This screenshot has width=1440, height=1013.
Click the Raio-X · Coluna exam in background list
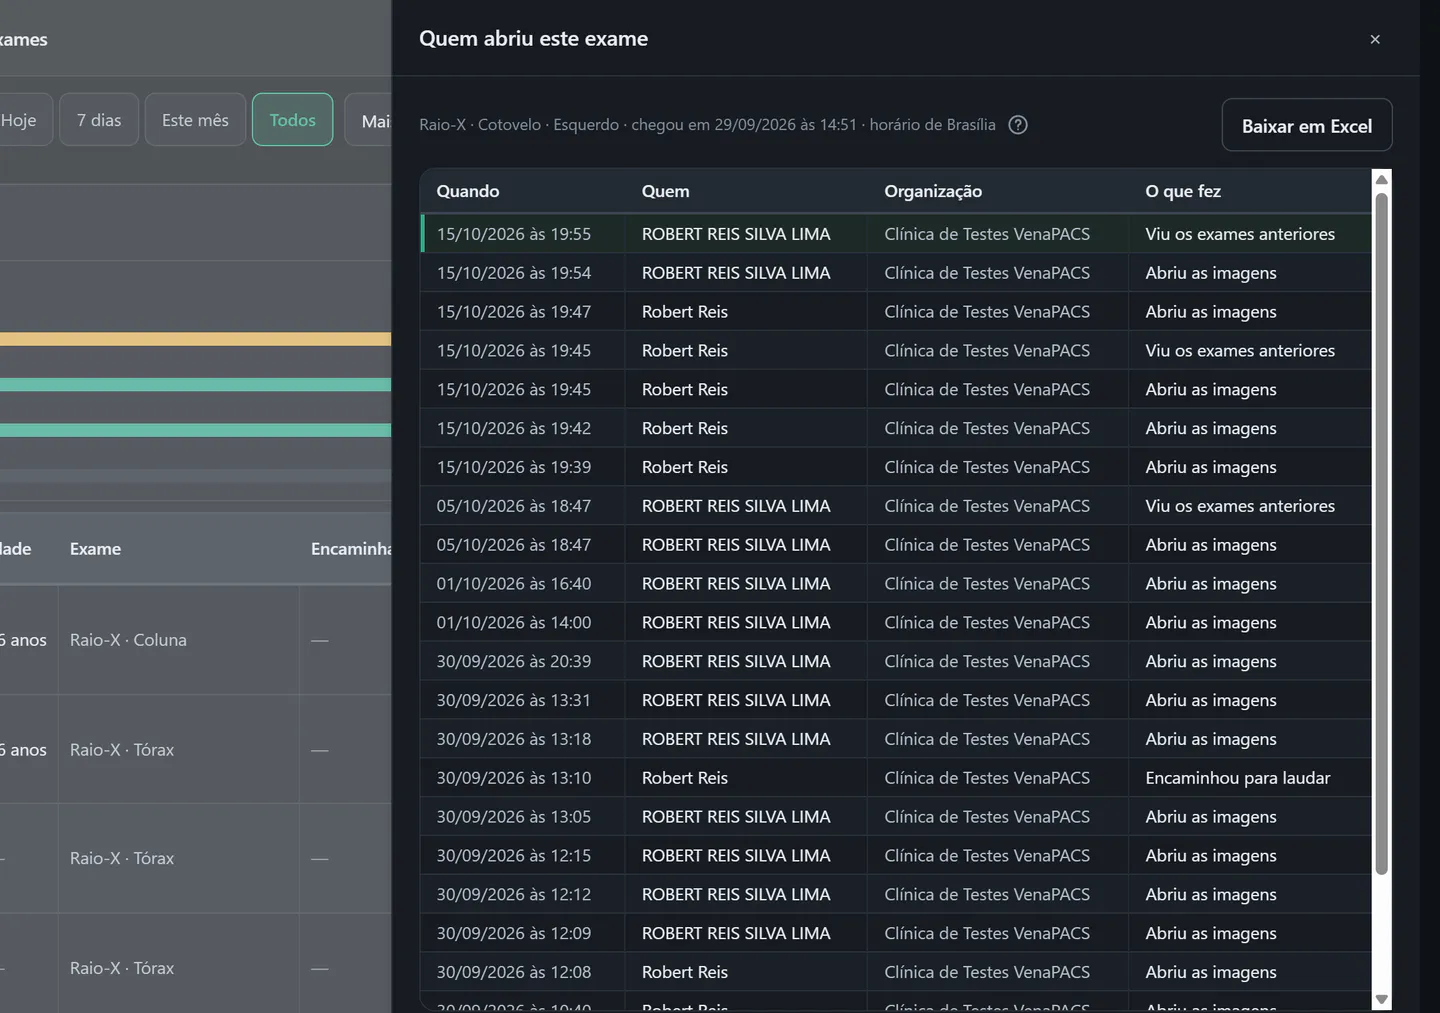point(128,640)
